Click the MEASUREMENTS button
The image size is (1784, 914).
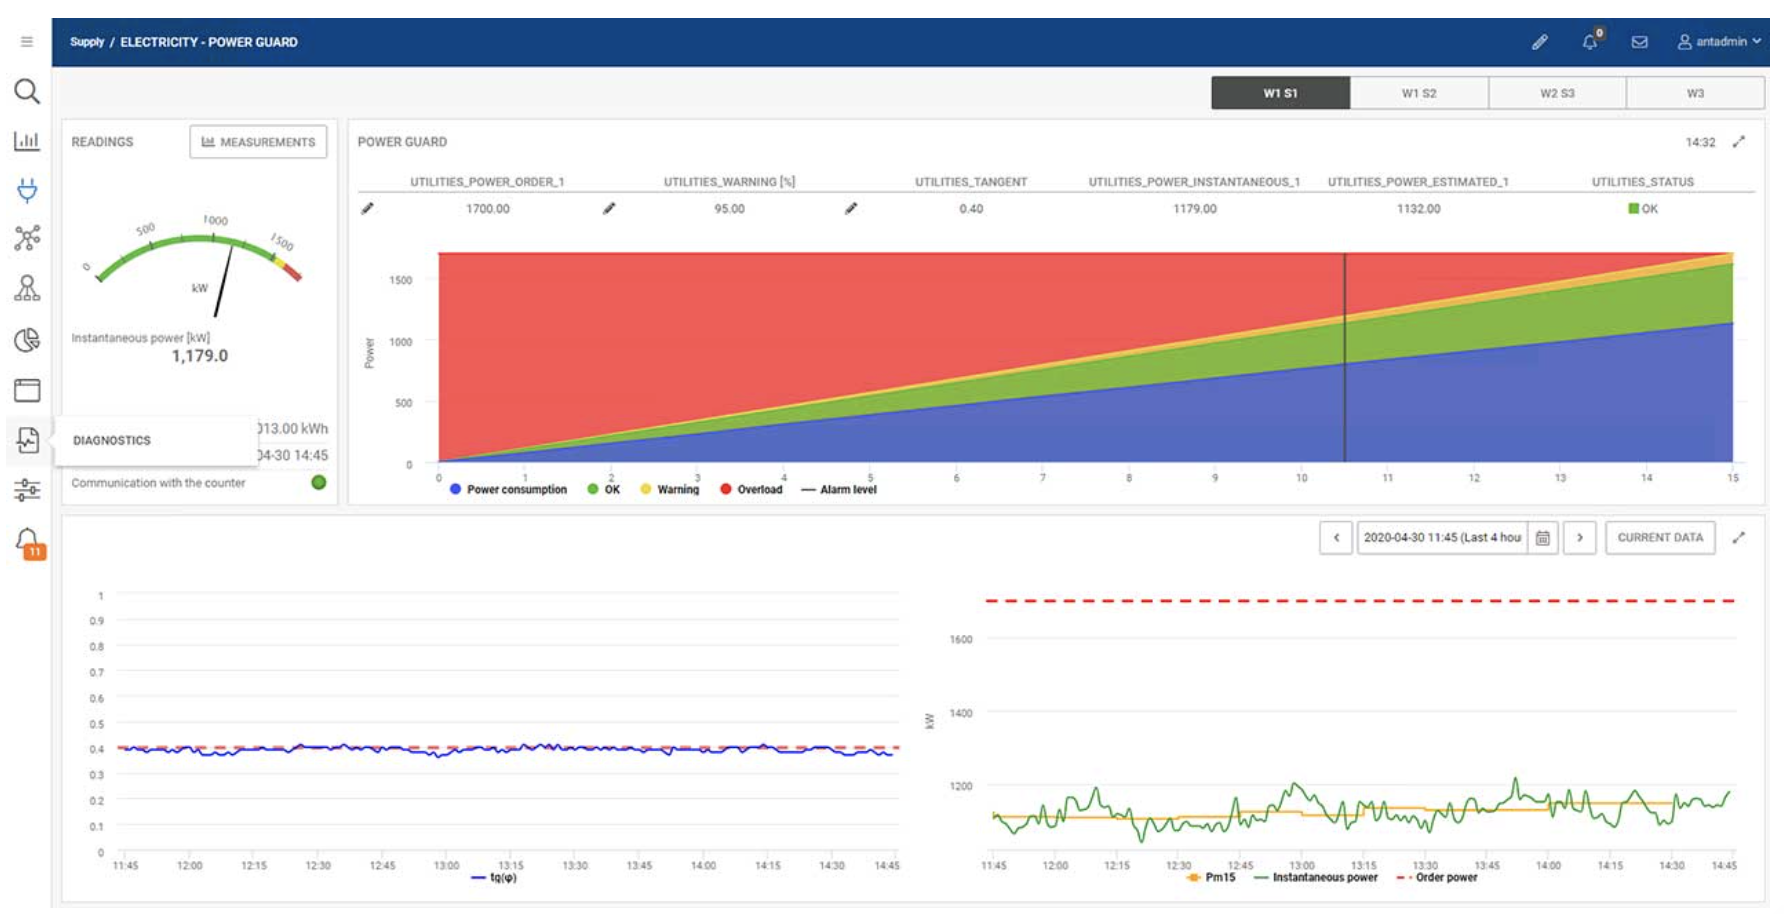point(260,142)
